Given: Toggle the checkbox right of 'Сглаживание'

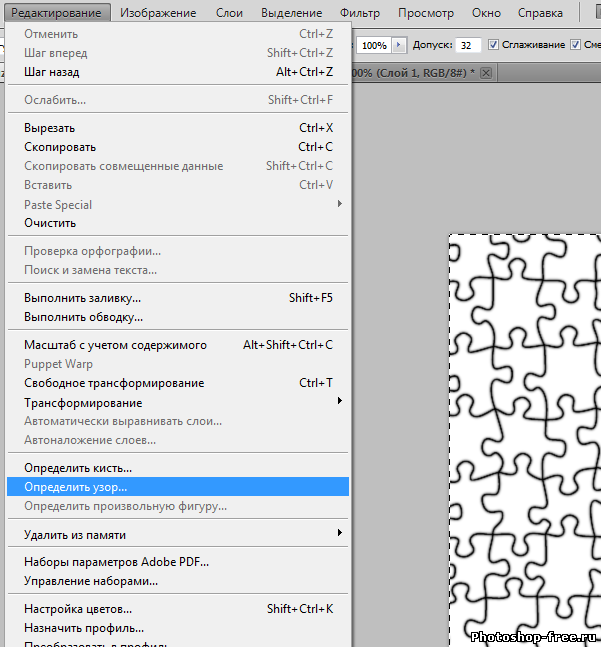Looking at the screenshot, I should (x=575, y=46).
